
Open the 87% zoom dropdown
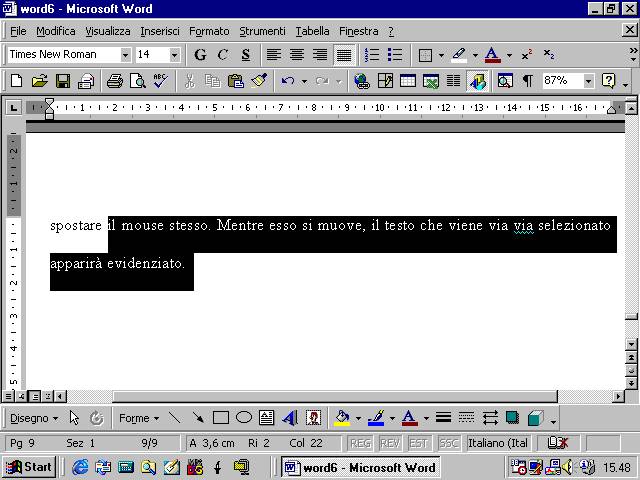point(588,81)
